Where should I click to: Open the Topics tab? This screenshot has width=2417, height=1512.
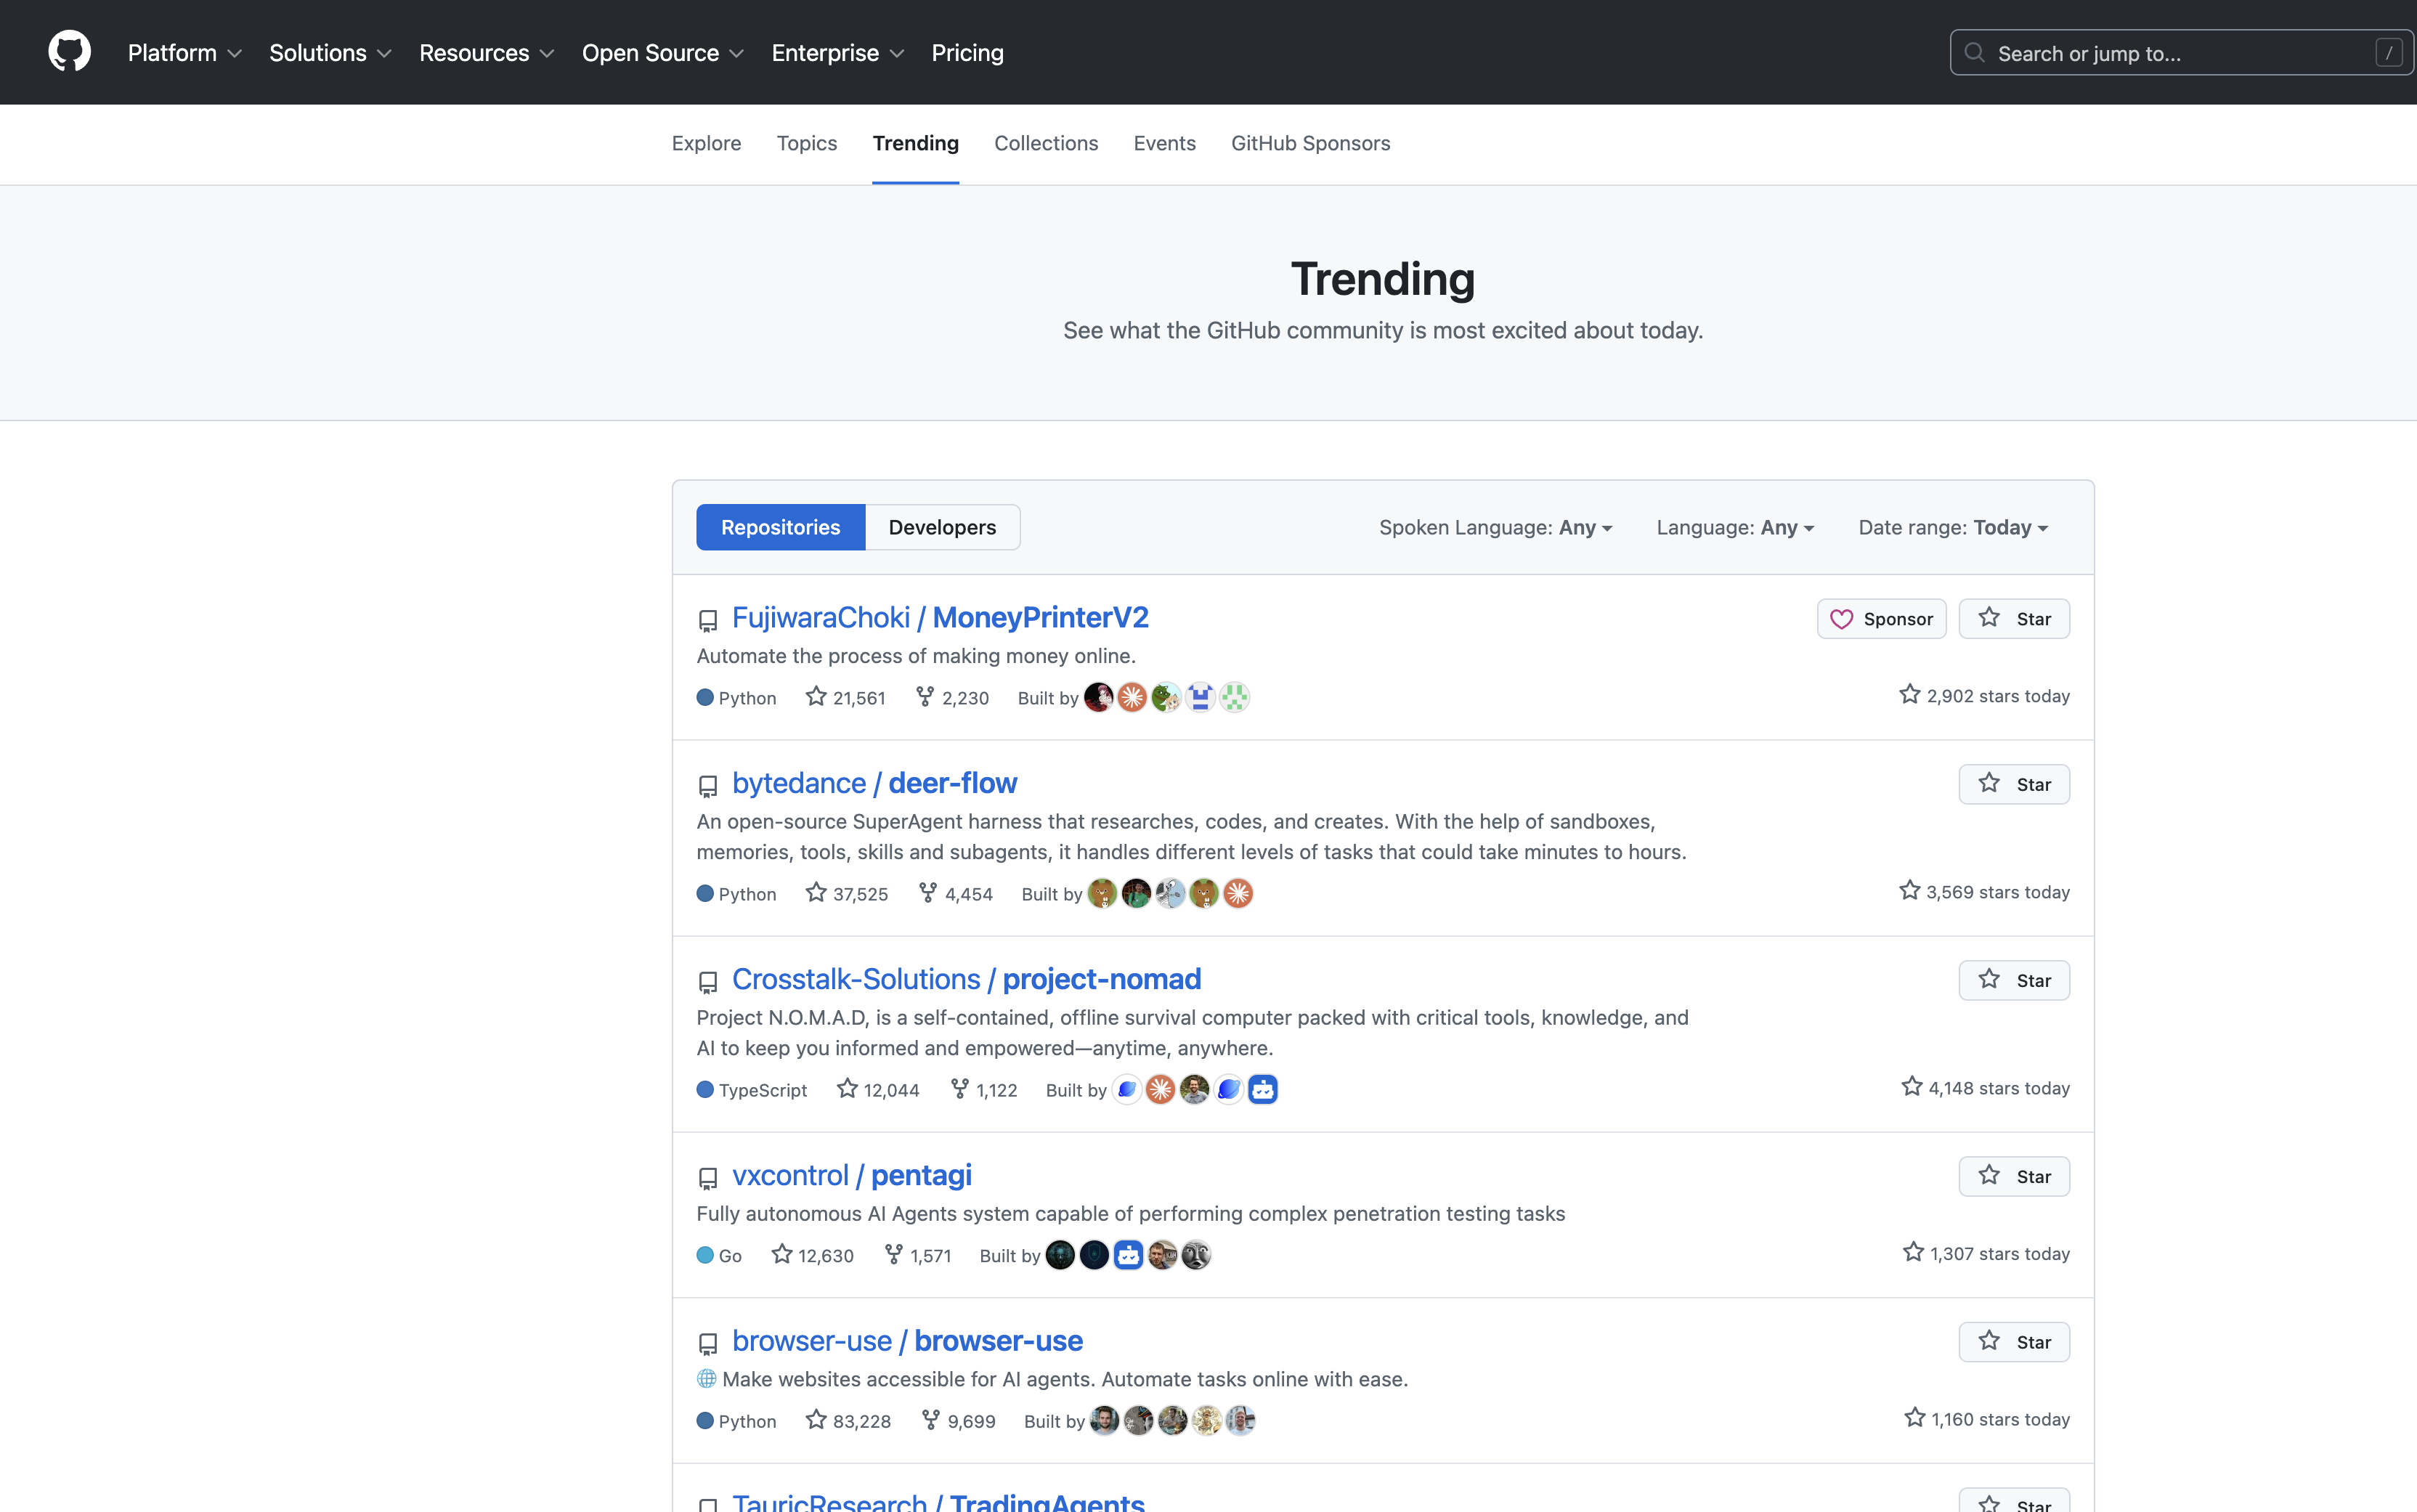[x=806, y=143]
